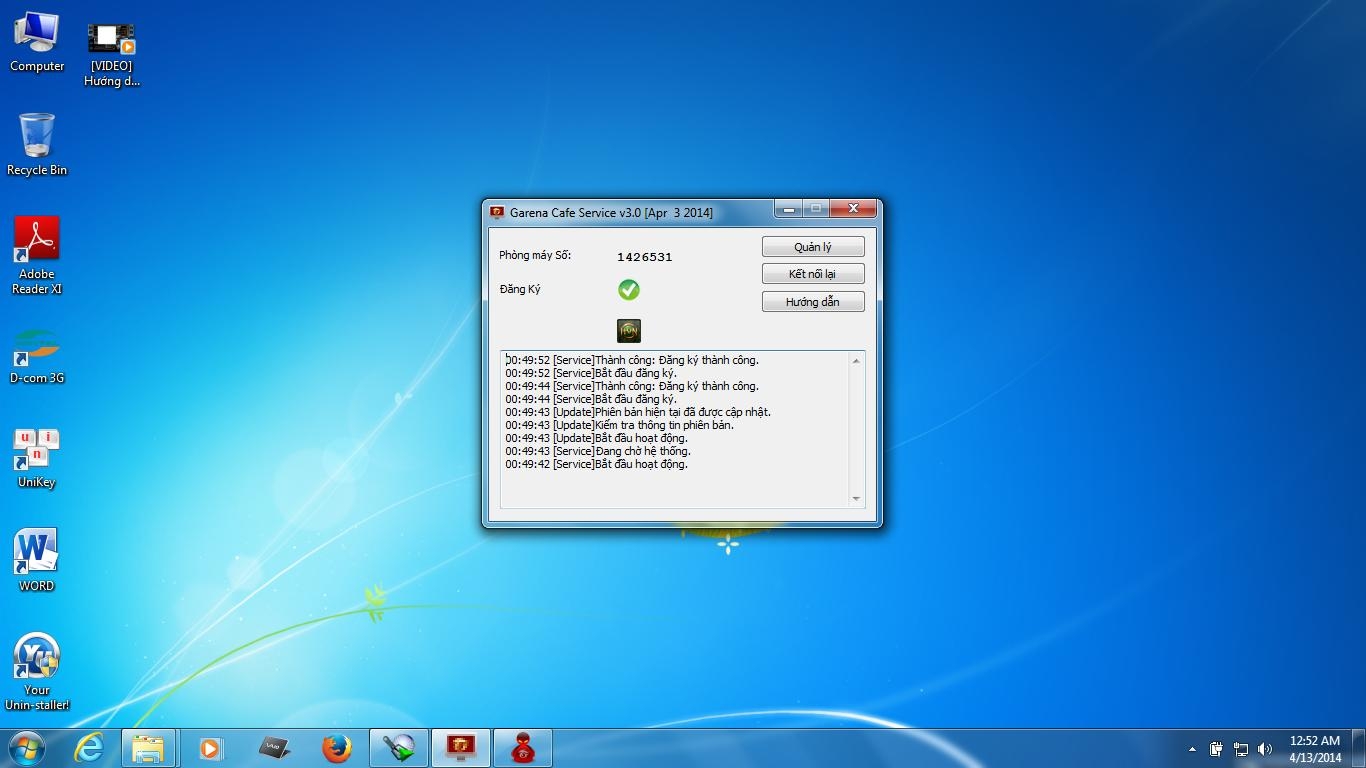Click the volume speaker tray icon

point(1265,749)
